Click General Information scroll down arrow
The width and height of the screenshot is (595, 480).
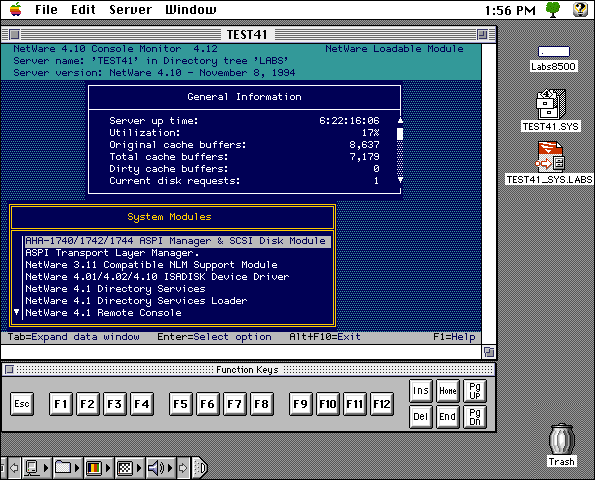pyautogui.click(x=400, y=180)
